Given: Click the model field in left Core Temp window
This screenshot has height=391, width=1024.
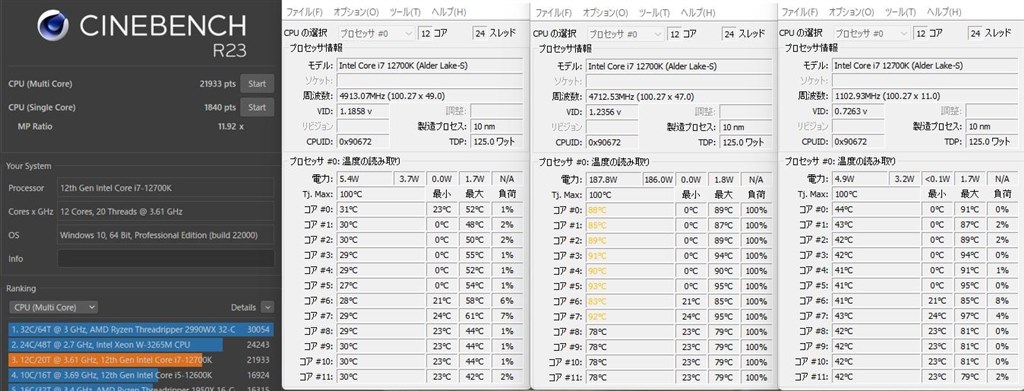Looking at the screenshot, I should pos(430,65).
